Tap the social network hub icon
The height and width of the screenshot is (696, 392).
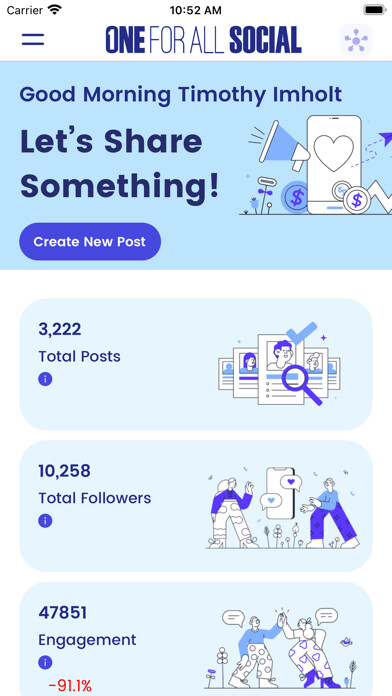356,40
